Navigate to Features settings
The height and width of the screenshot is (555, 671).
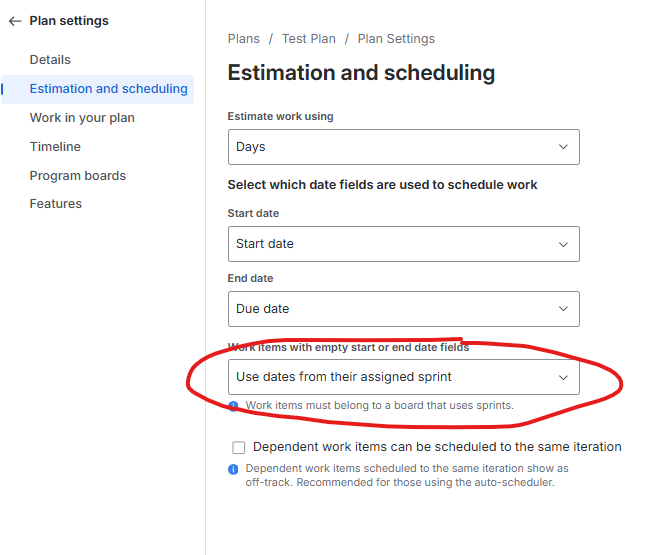pos(56,204)
